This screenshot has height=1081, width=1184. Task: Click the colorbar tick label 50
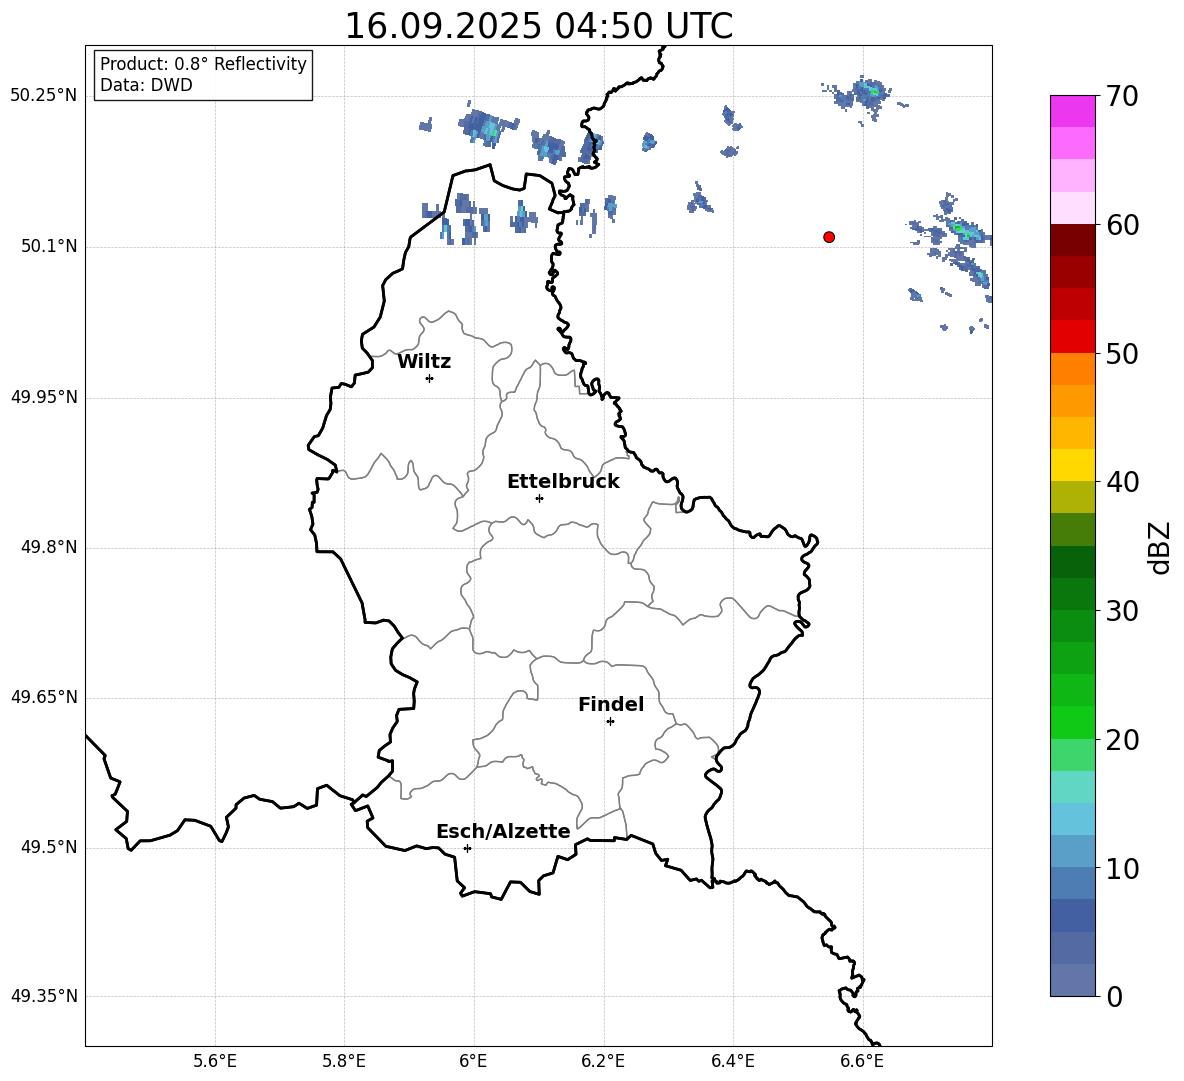tap(1122, 353)
